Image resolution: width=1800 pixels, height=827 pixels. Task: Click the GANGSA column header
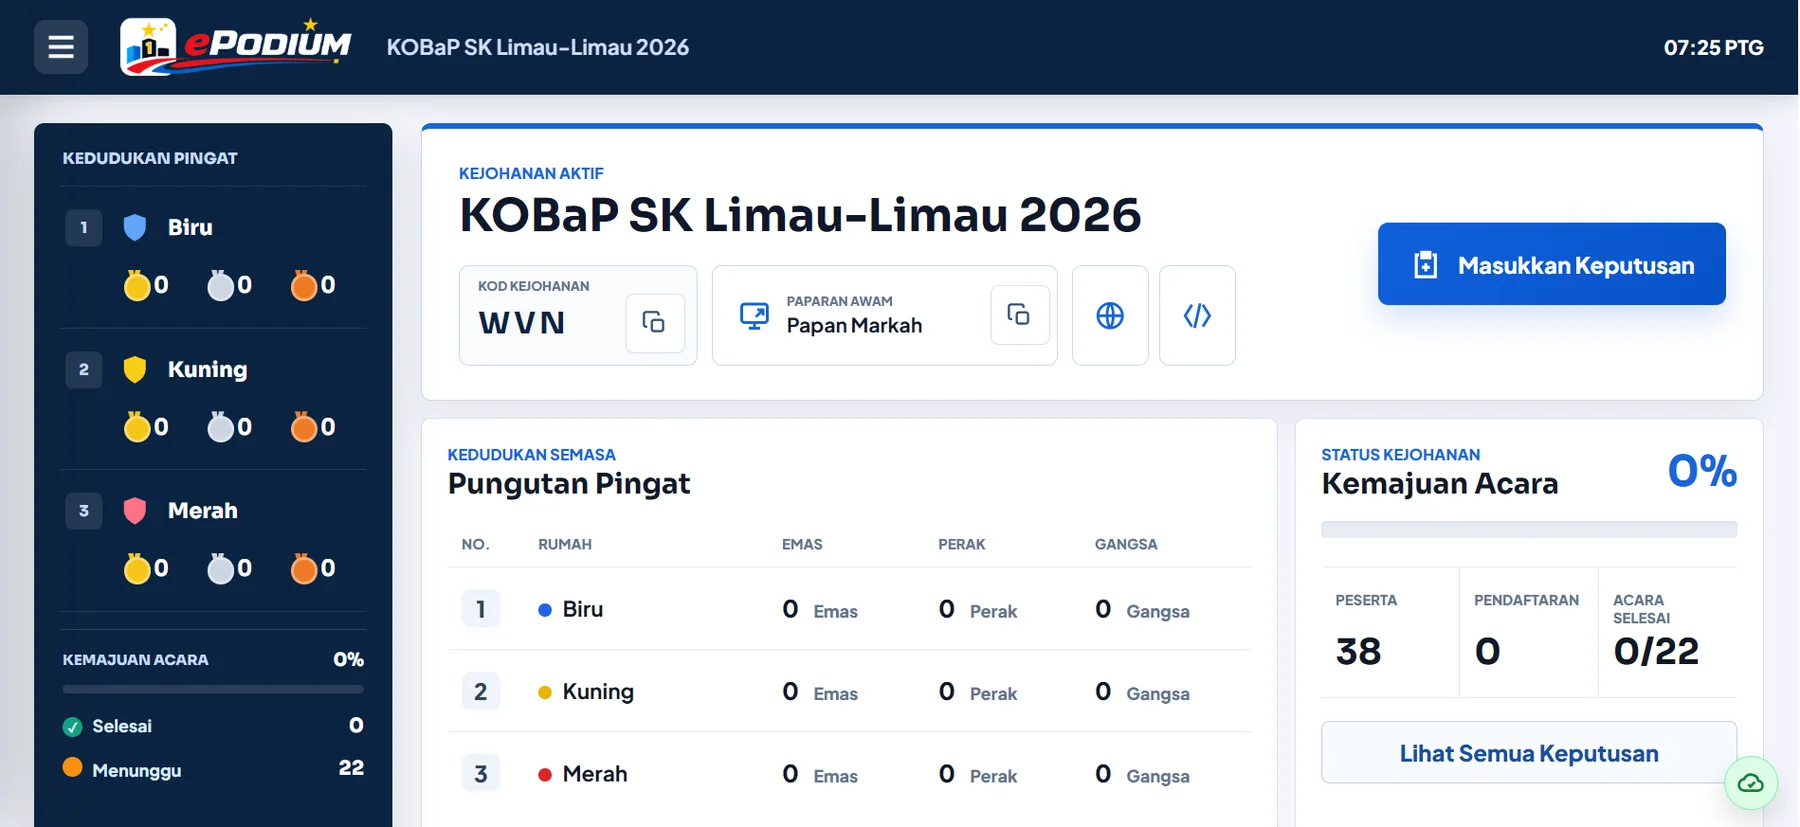click(x=1126, y=544)
